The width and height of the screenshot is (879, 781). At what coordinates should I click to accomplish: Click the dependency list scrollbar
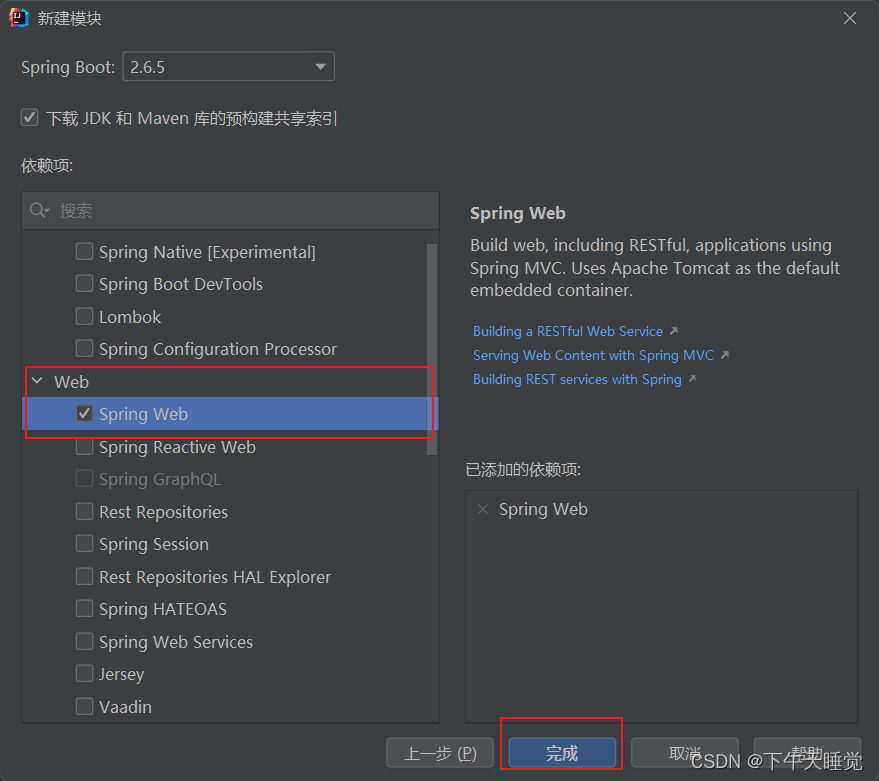[x=432, y=349]
